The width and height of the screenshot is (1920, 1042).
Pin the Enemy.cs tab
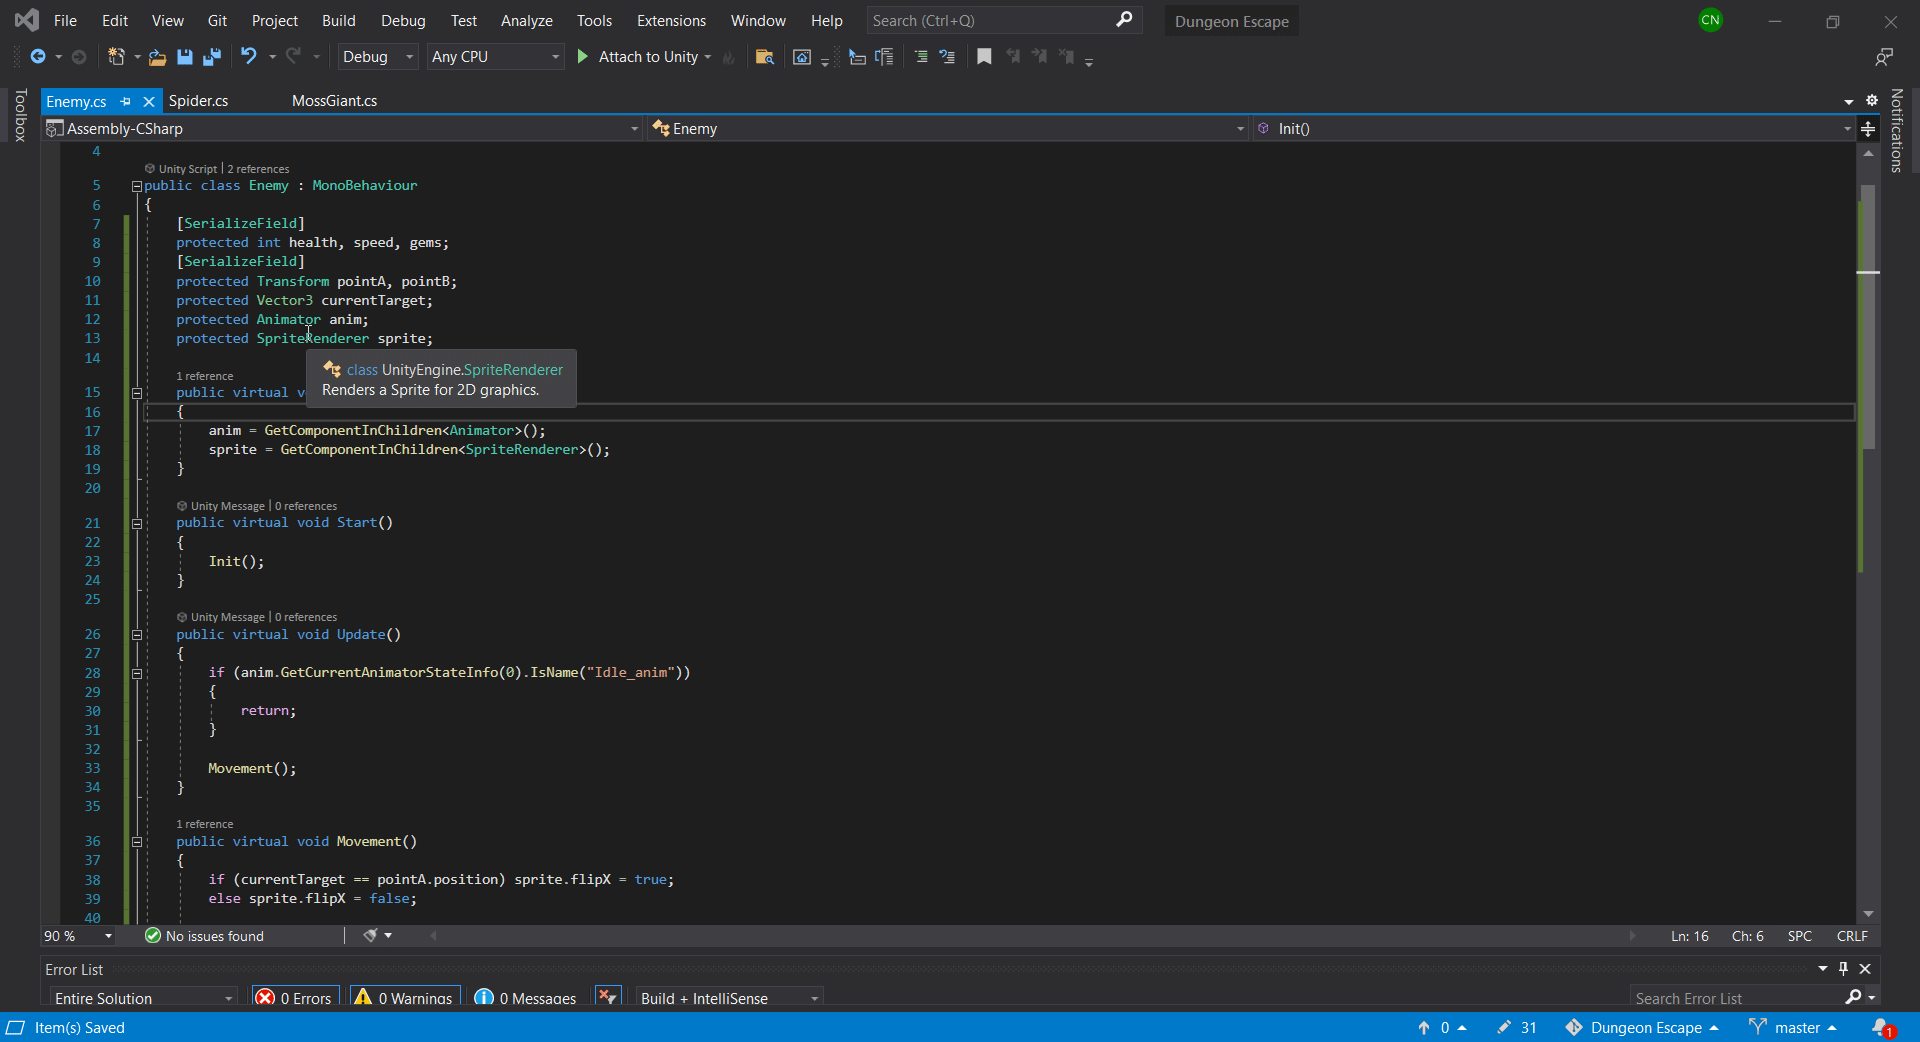click(126, 101)
